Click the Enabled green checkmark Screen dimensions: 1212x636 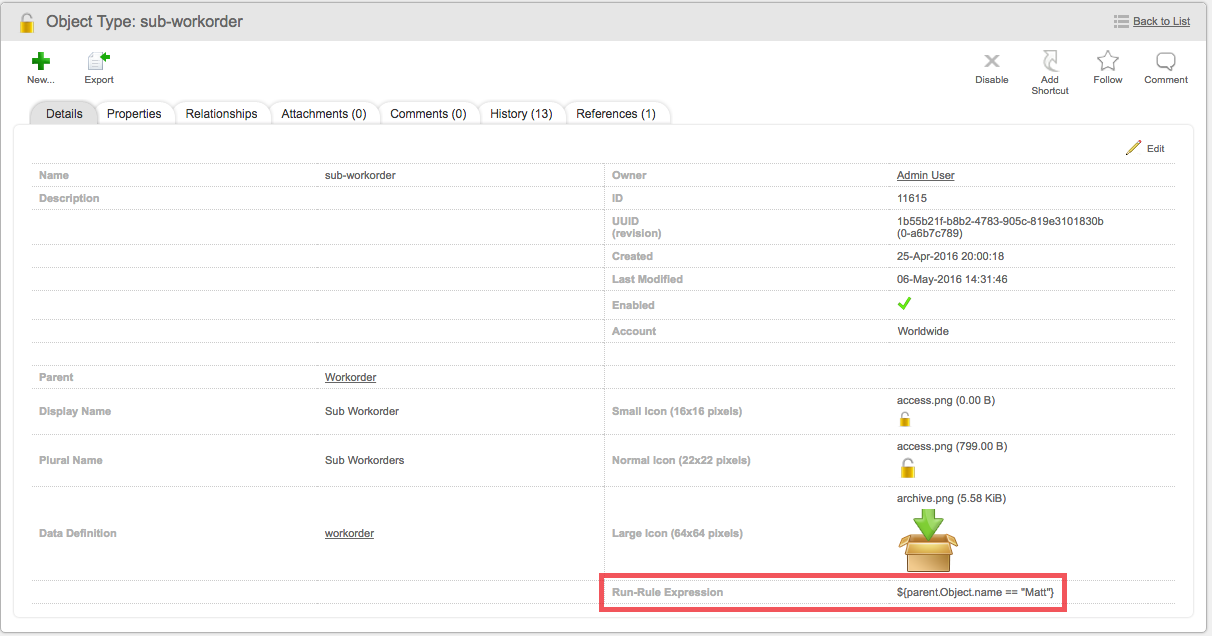(904, 303)
